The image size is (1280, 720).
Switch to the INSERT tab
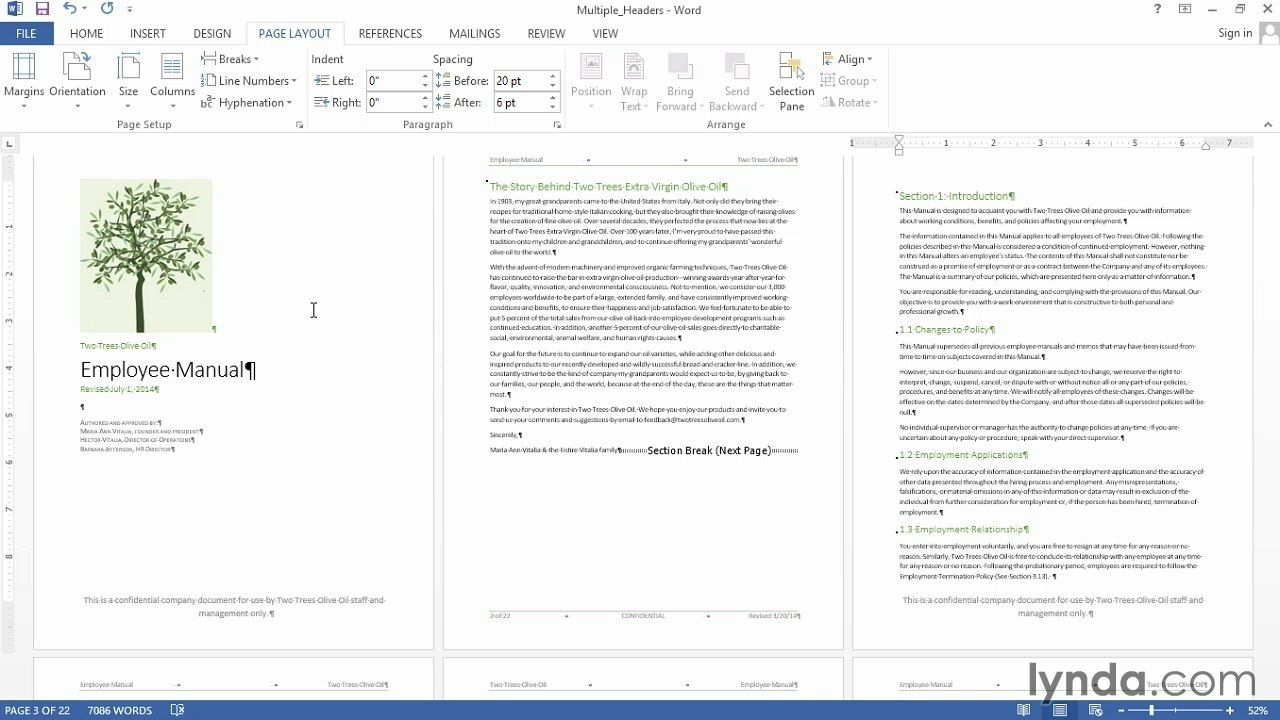(x=147, y=33)
